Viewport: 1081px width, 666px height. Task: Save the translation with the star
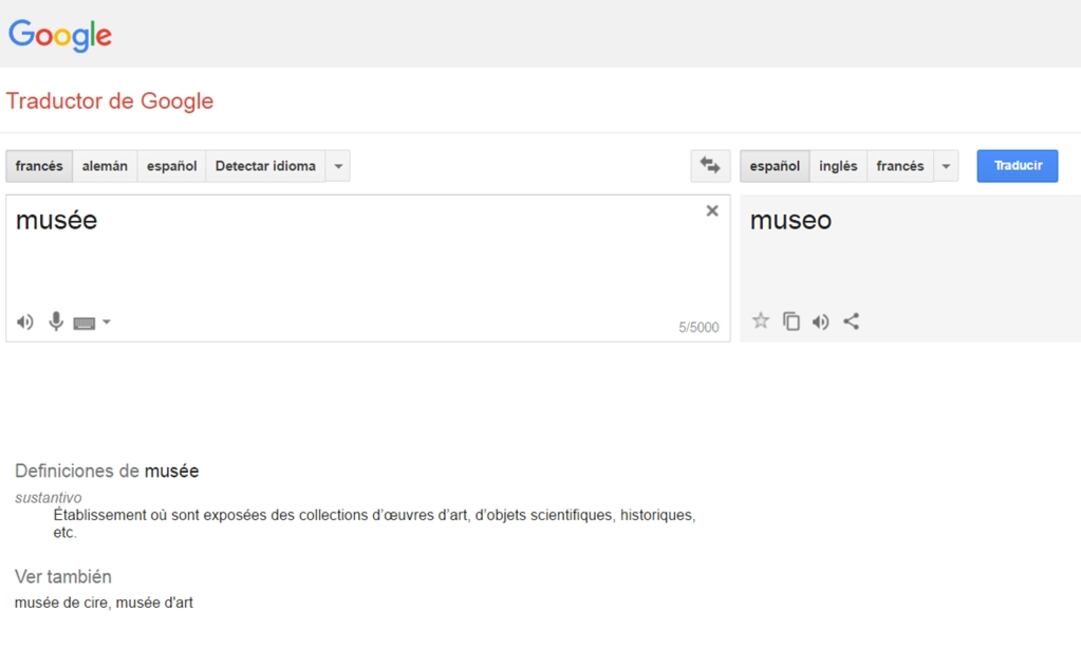click(760, 321)
